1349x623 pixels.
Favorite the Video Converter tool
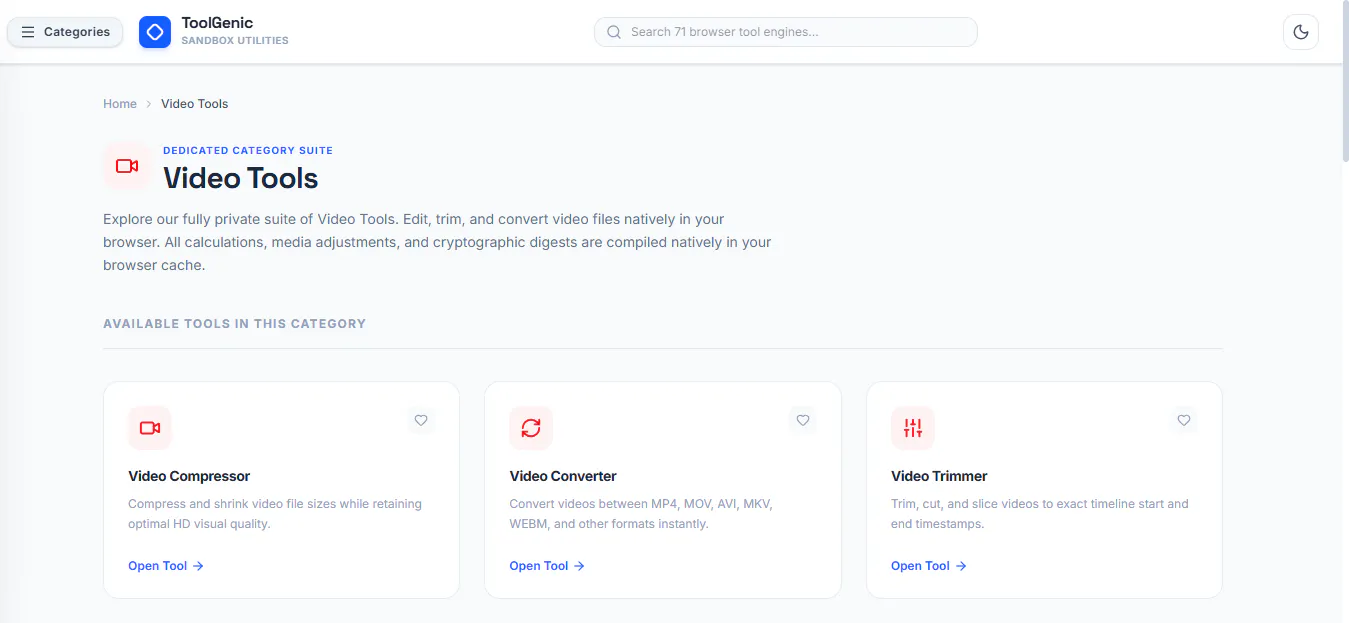802,420
